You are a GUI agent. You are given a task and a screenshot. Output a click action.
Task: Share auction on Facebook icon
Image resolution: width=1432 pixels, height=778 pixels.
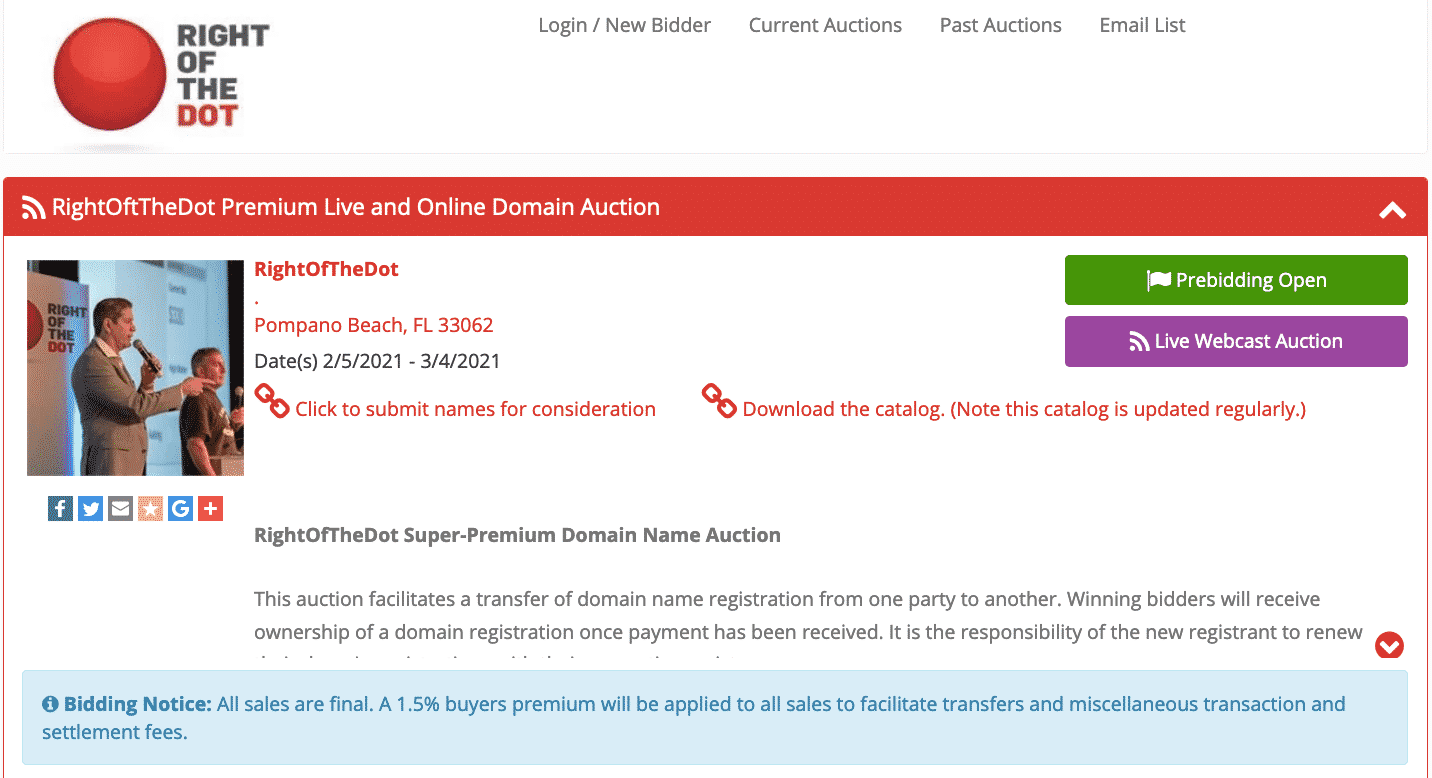point(60,509)
